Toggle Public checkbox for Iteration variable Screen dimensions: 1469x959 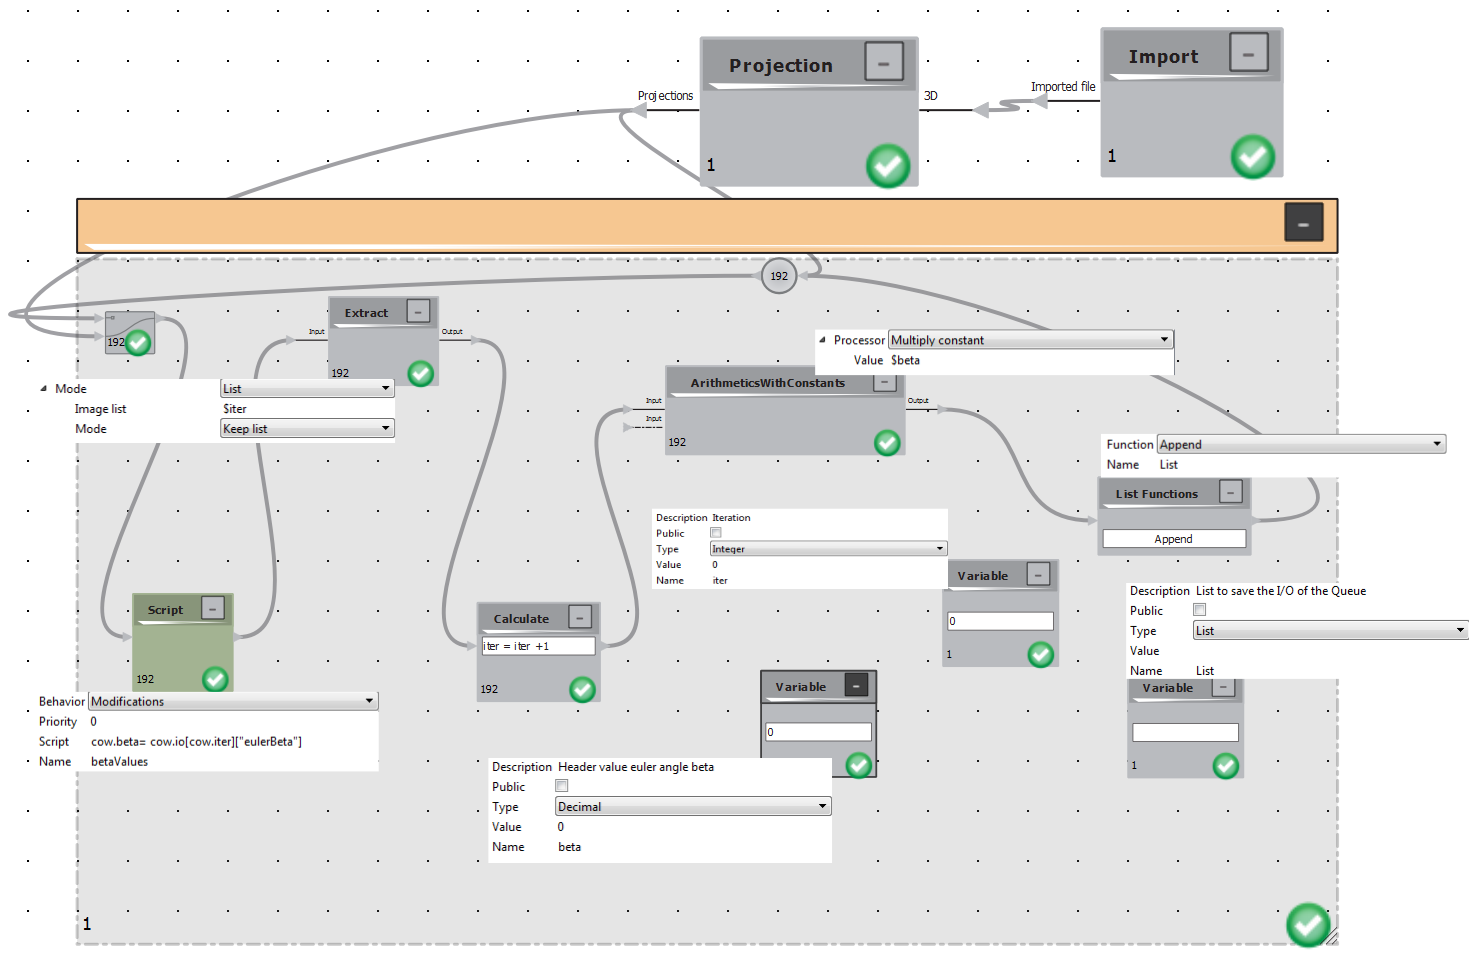[x=715, y=533]
